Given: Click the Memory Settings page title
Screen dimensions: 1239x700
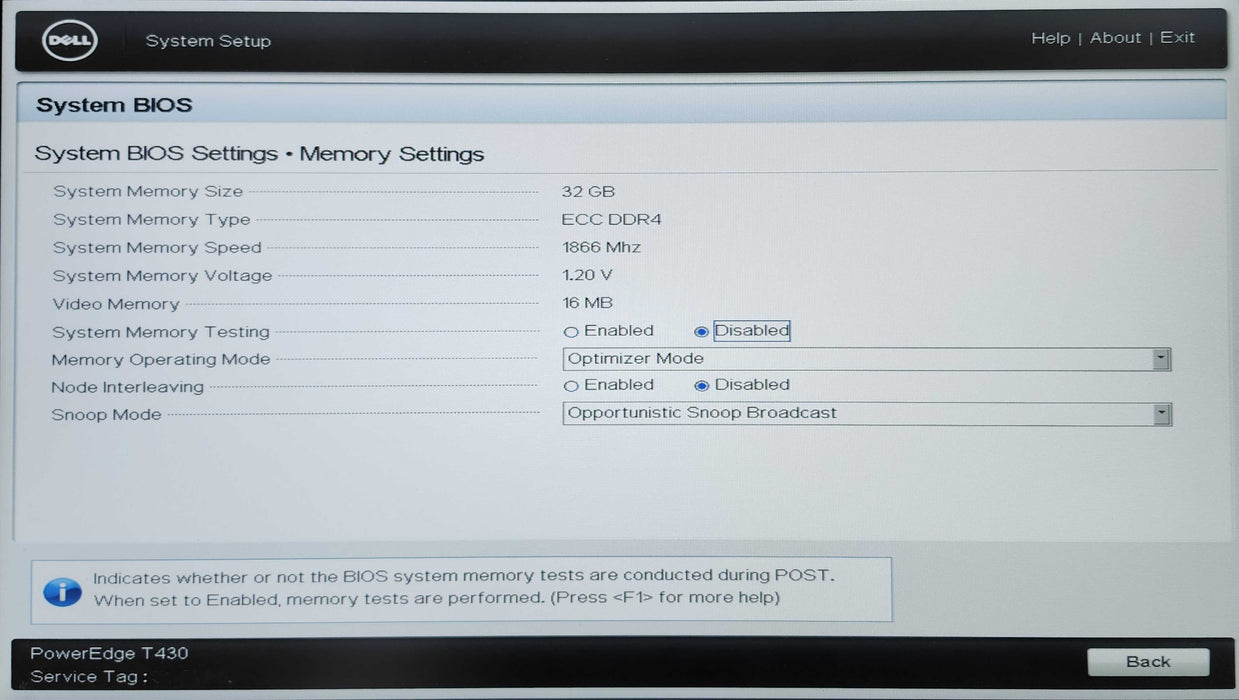Looking at the screenshot, I should pos(259,154).
